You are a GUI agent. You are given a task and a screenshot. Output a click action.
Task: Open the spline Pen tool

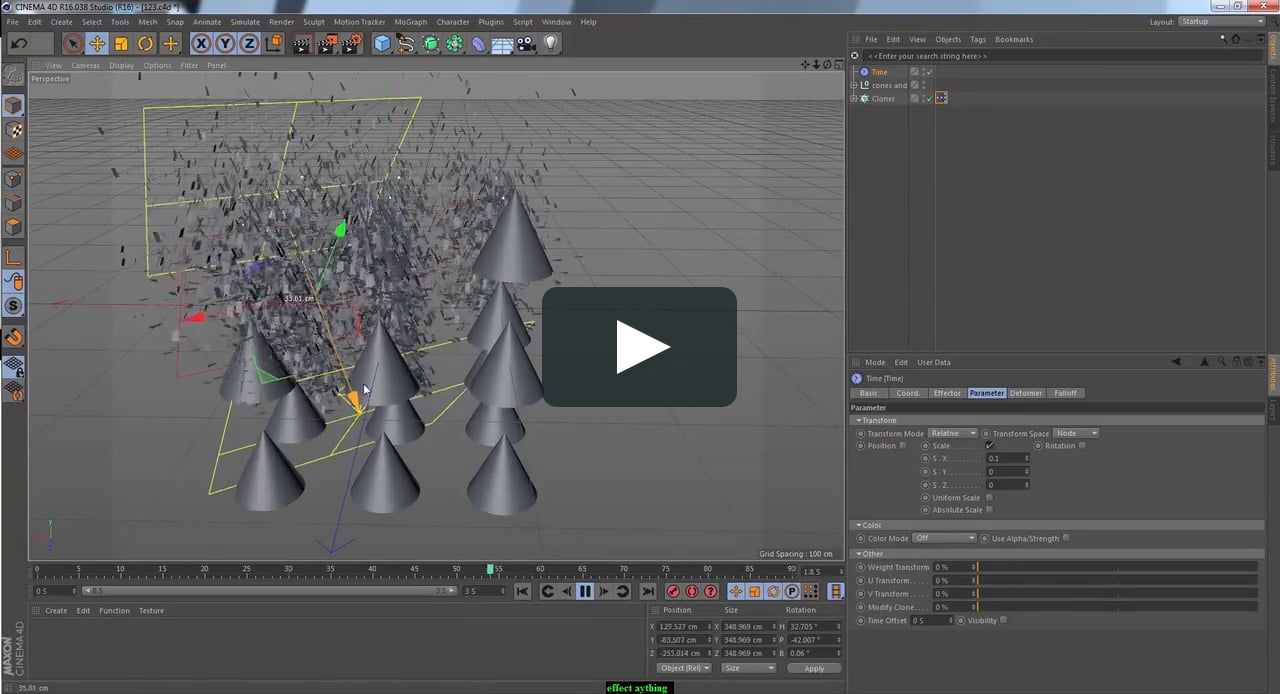406,43
